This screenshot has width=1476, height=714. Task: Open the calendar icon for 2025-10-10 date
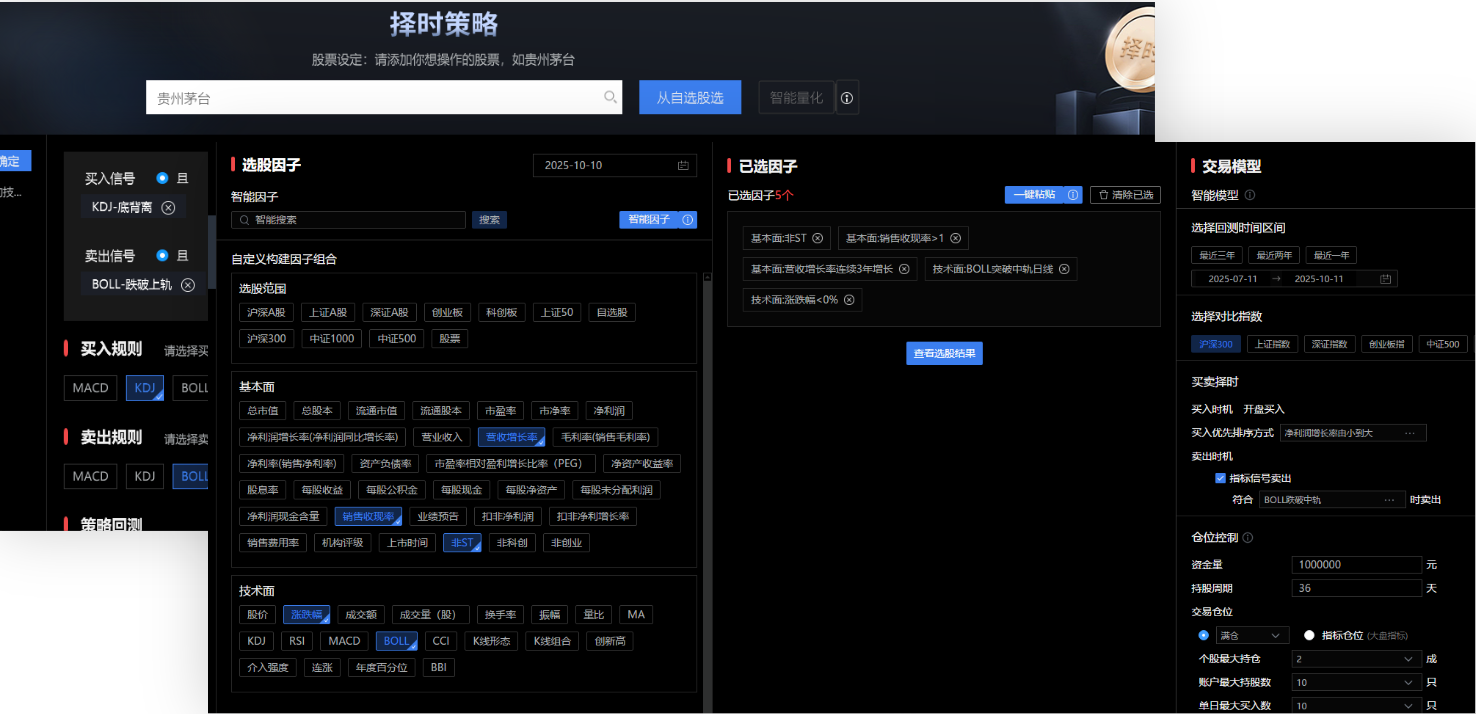tap(684, 166)
